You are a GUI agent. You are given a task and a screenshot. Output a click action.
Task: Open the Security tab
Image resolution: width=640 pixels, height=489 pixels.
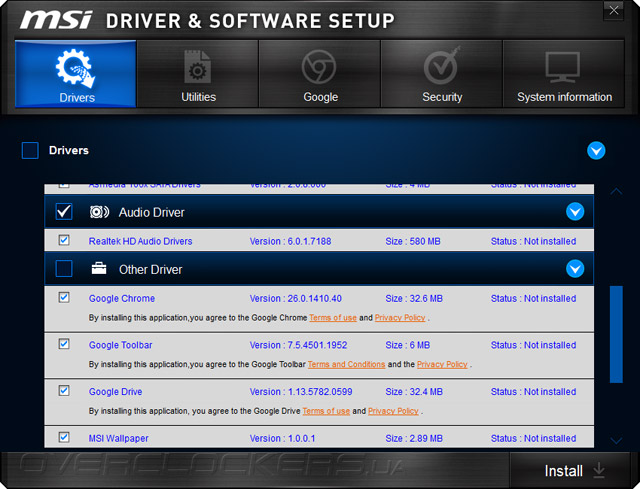[442, 74]
